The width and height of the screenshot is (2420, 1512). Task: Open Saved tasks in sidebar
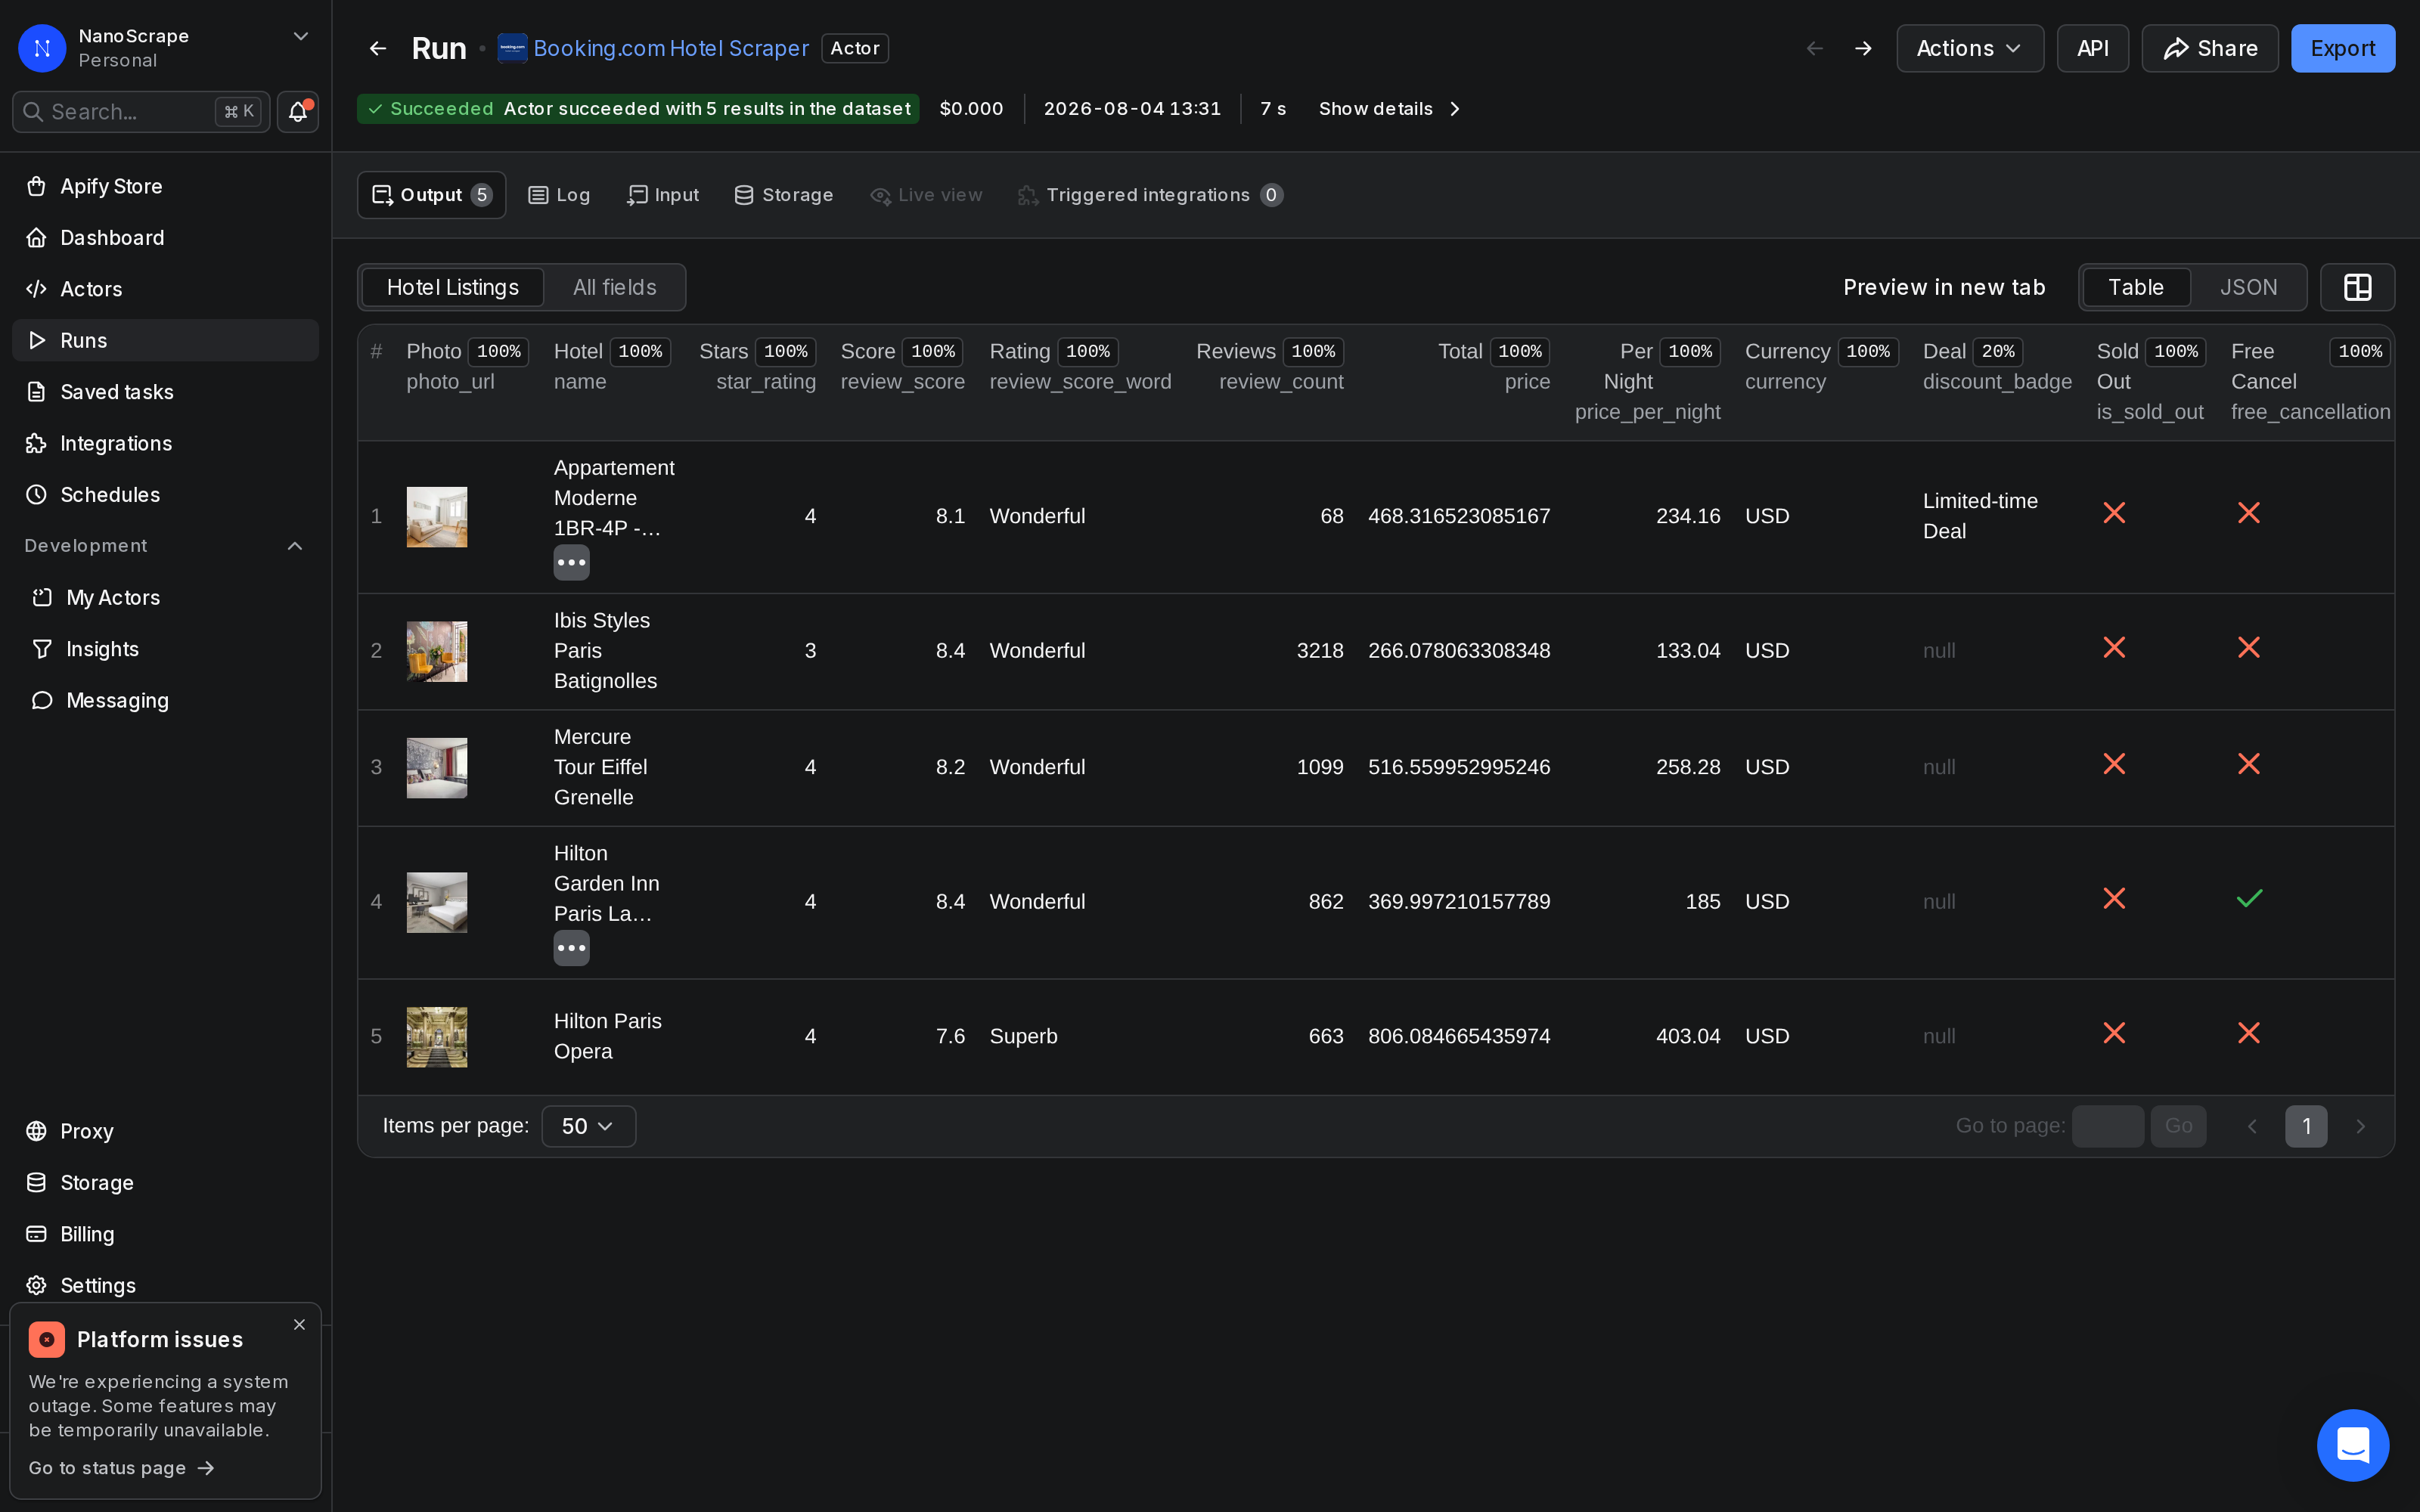point(165,392)
